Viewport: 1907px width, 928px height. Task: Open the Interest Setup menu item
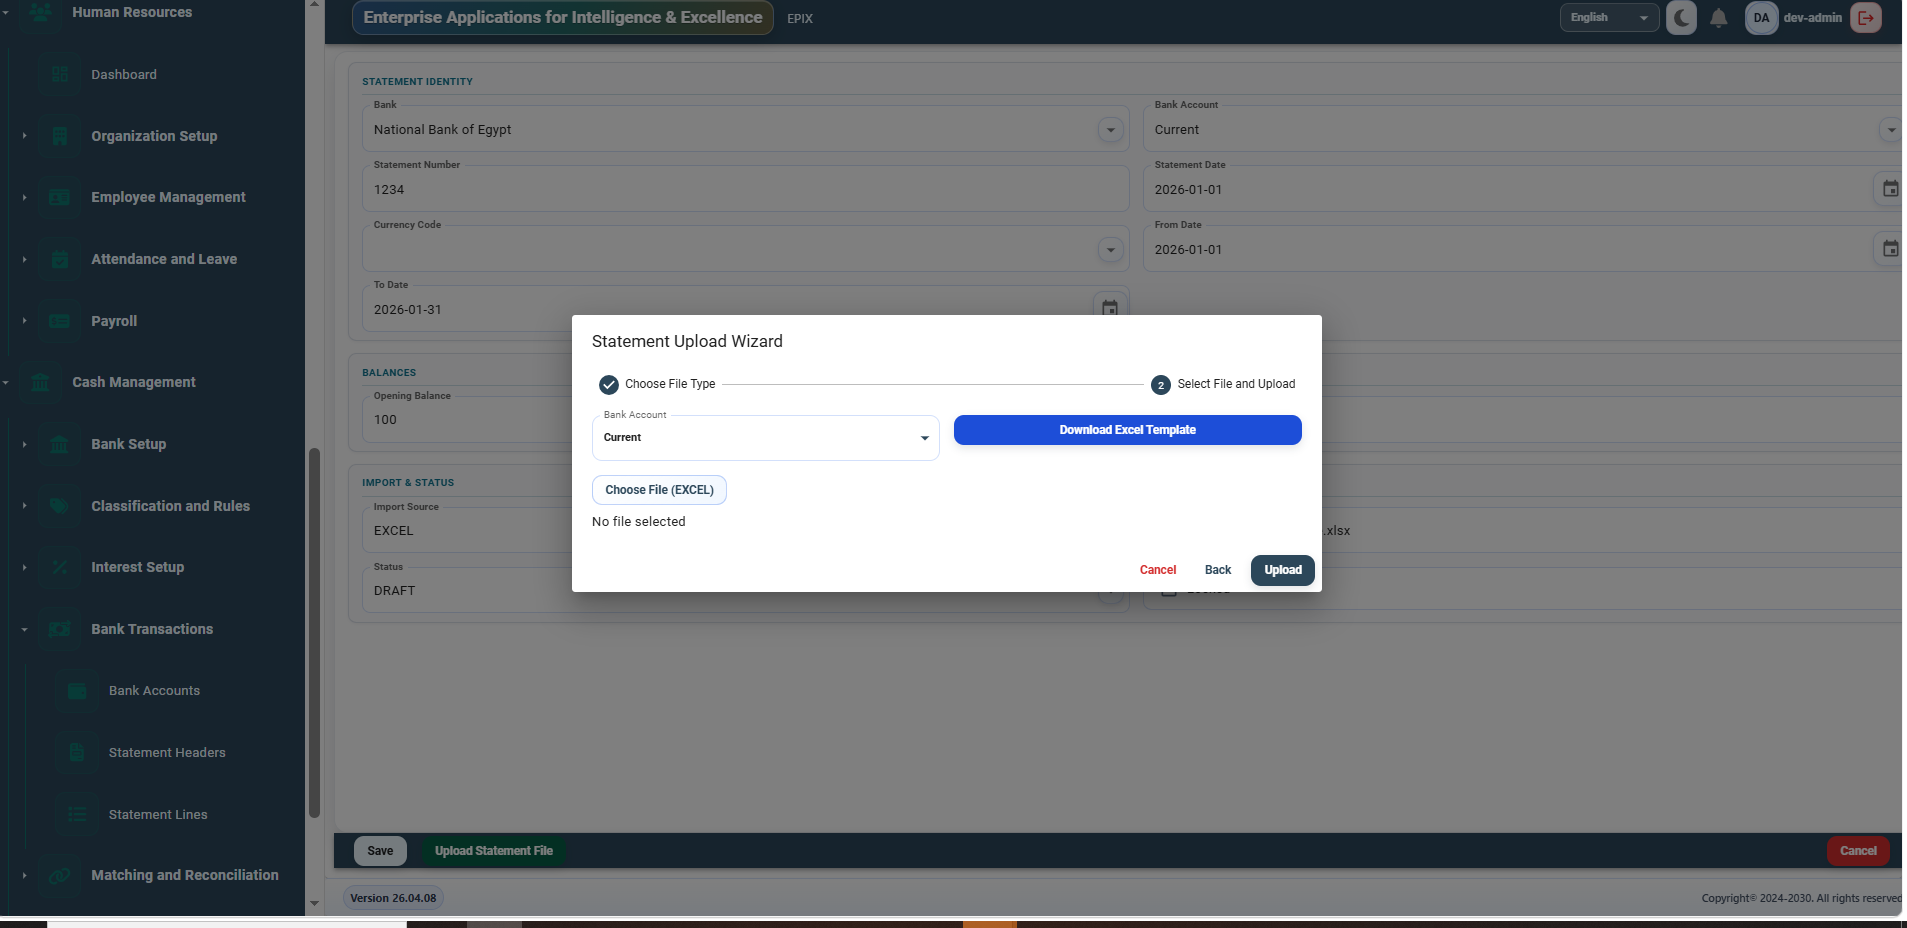pos(138,567)
